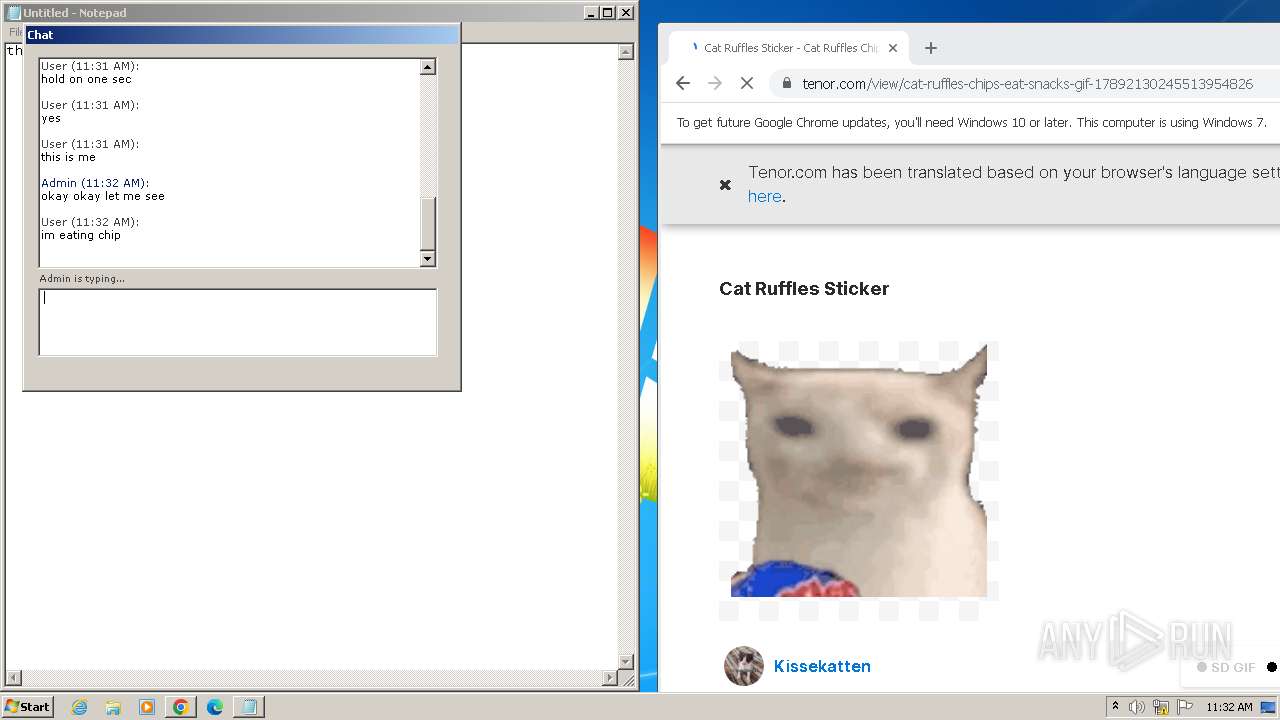Switch to Notepad taskbar button
This screenshot has height=720, width=1280.
(x=249, y=707)
